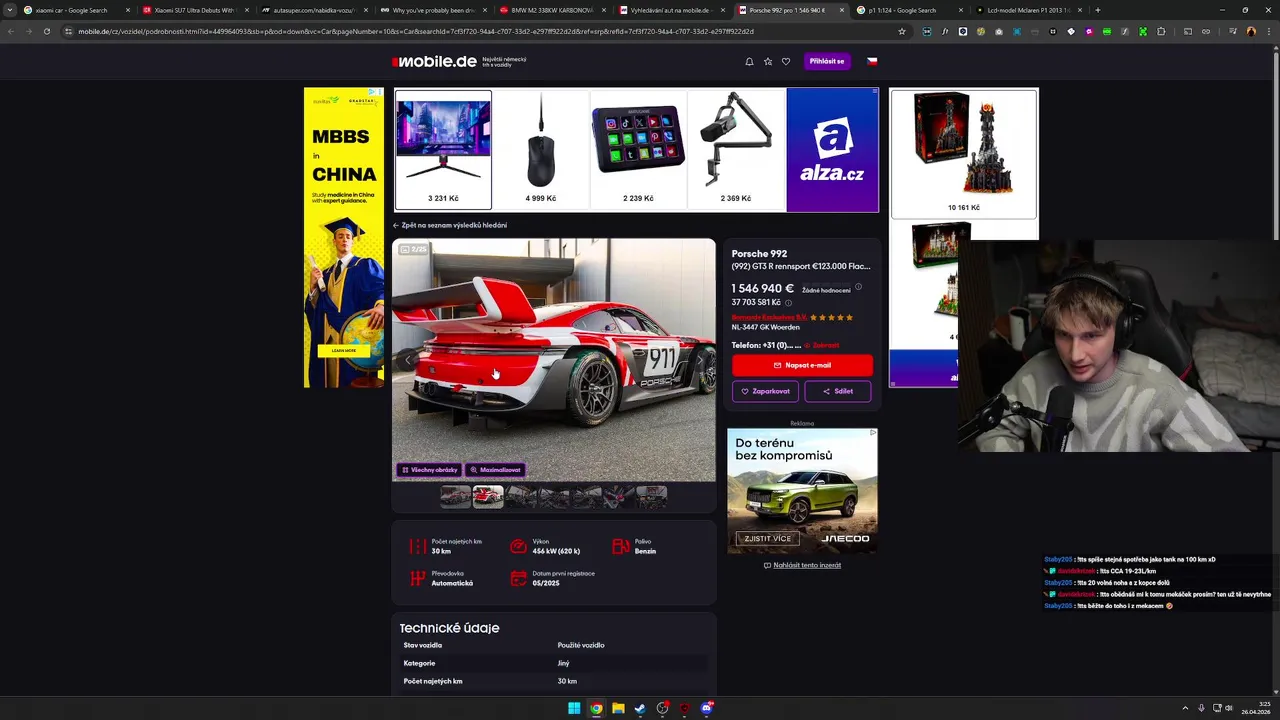Screen dimensions: 1280x720
Task: Click the Maximalizovat image button
Action: tap(496, 469)
